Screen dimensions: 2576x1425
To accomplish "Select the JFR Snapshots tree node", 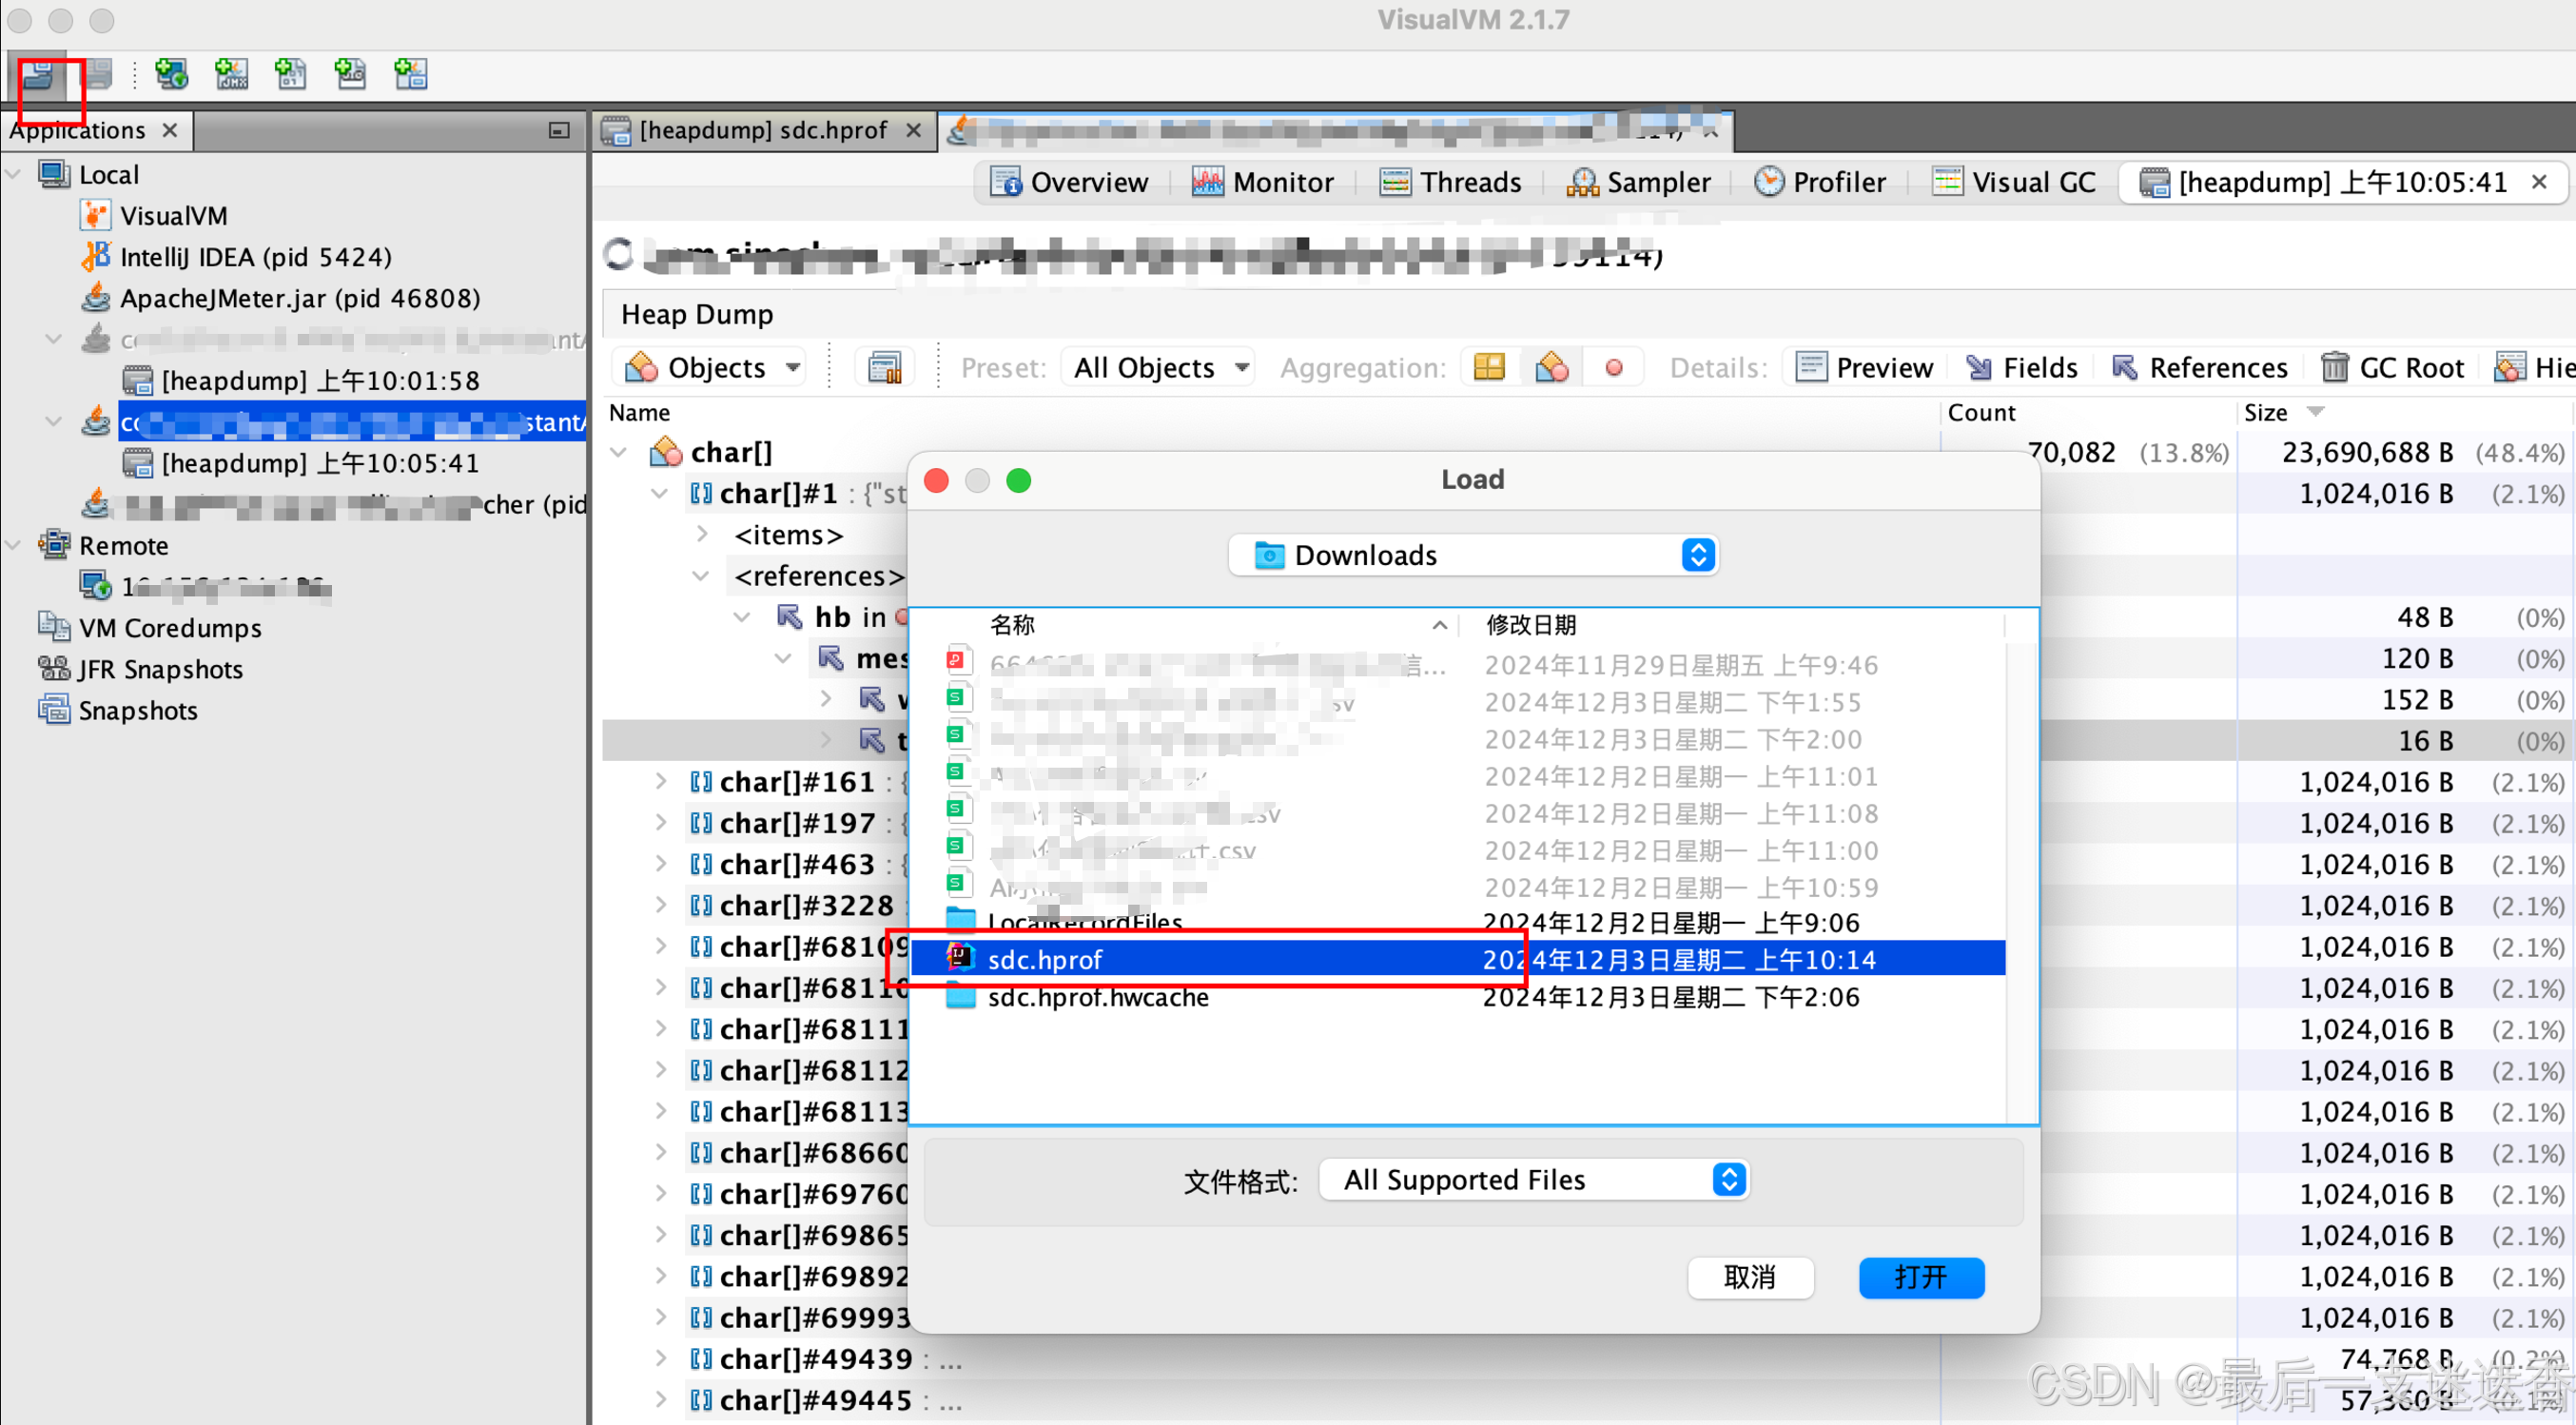I will coord(160,669).
